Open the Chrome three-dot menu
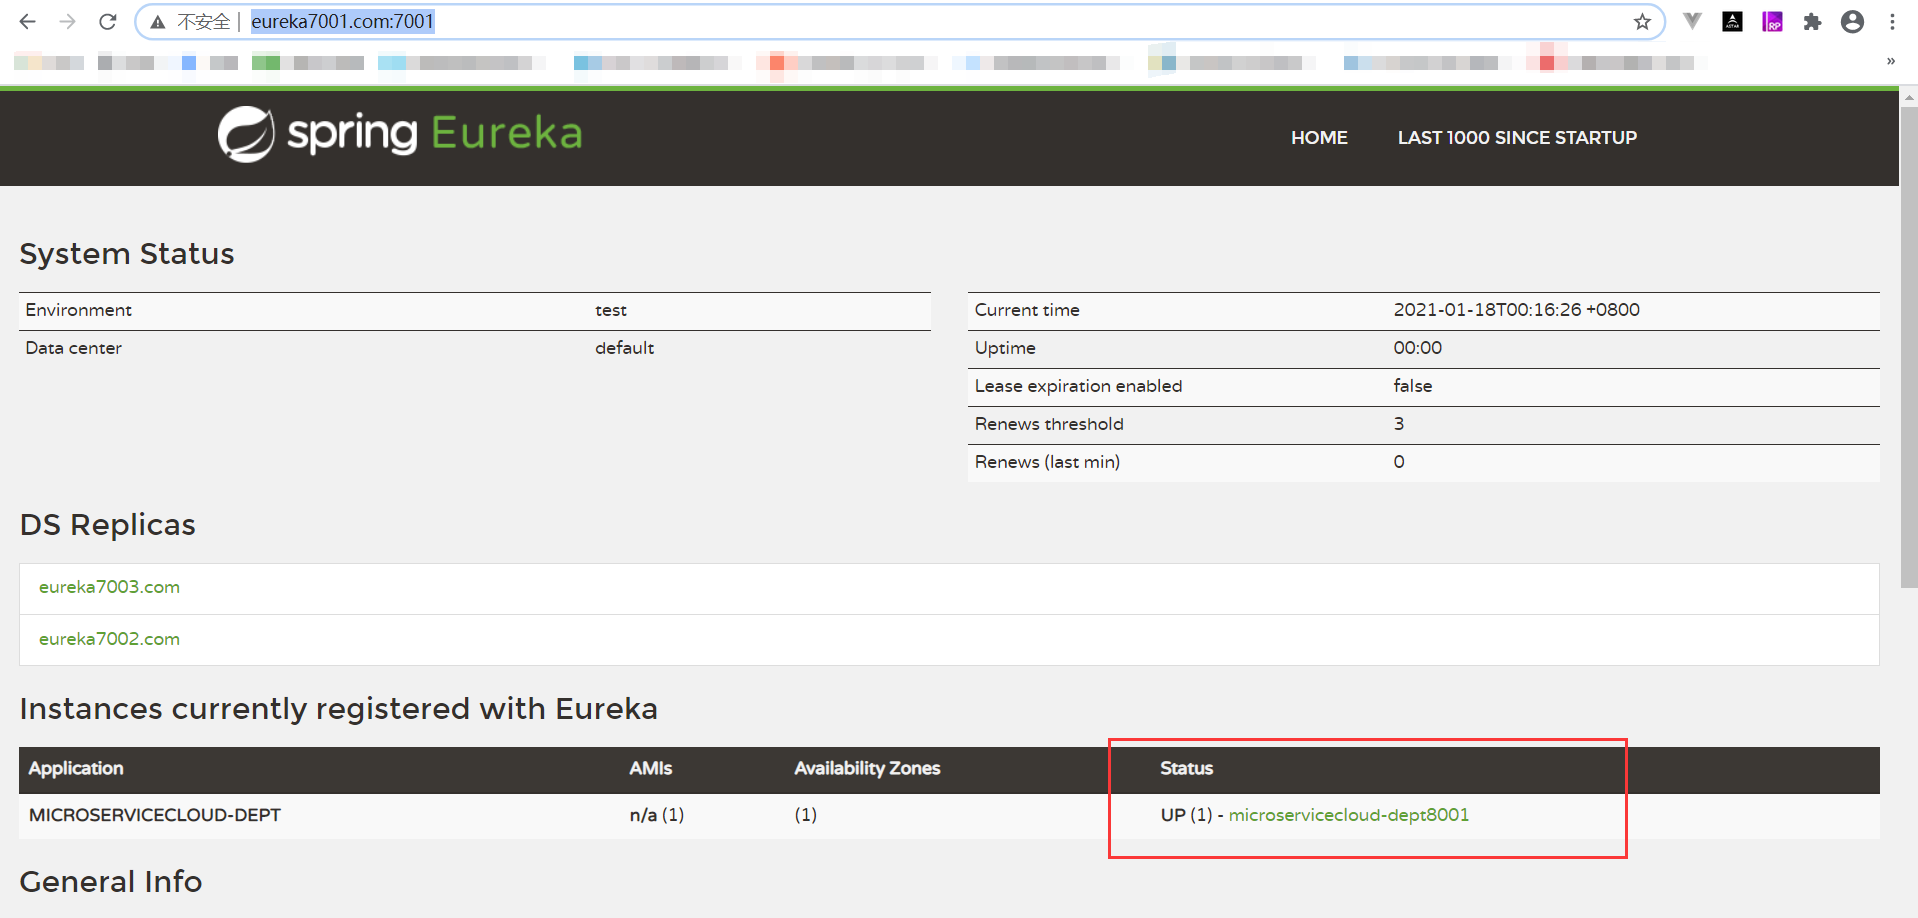This screenshot has height=918, width=1918. [1892, 21]
